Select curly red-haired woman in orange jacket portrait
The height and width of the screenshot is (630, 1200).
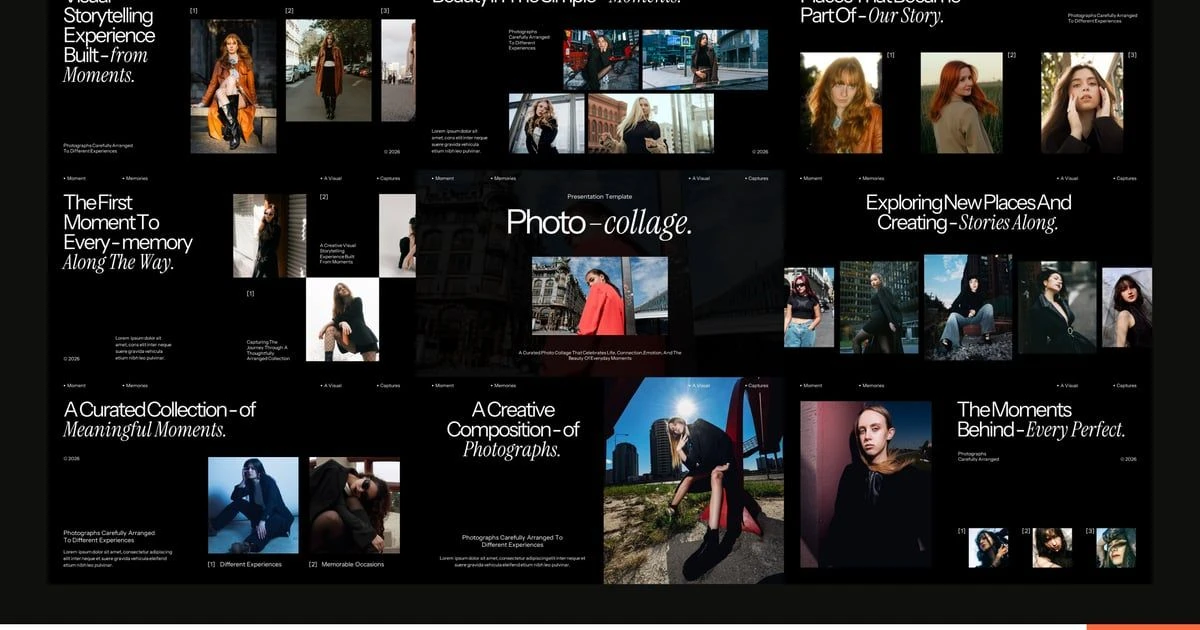(x=841, y=102)
